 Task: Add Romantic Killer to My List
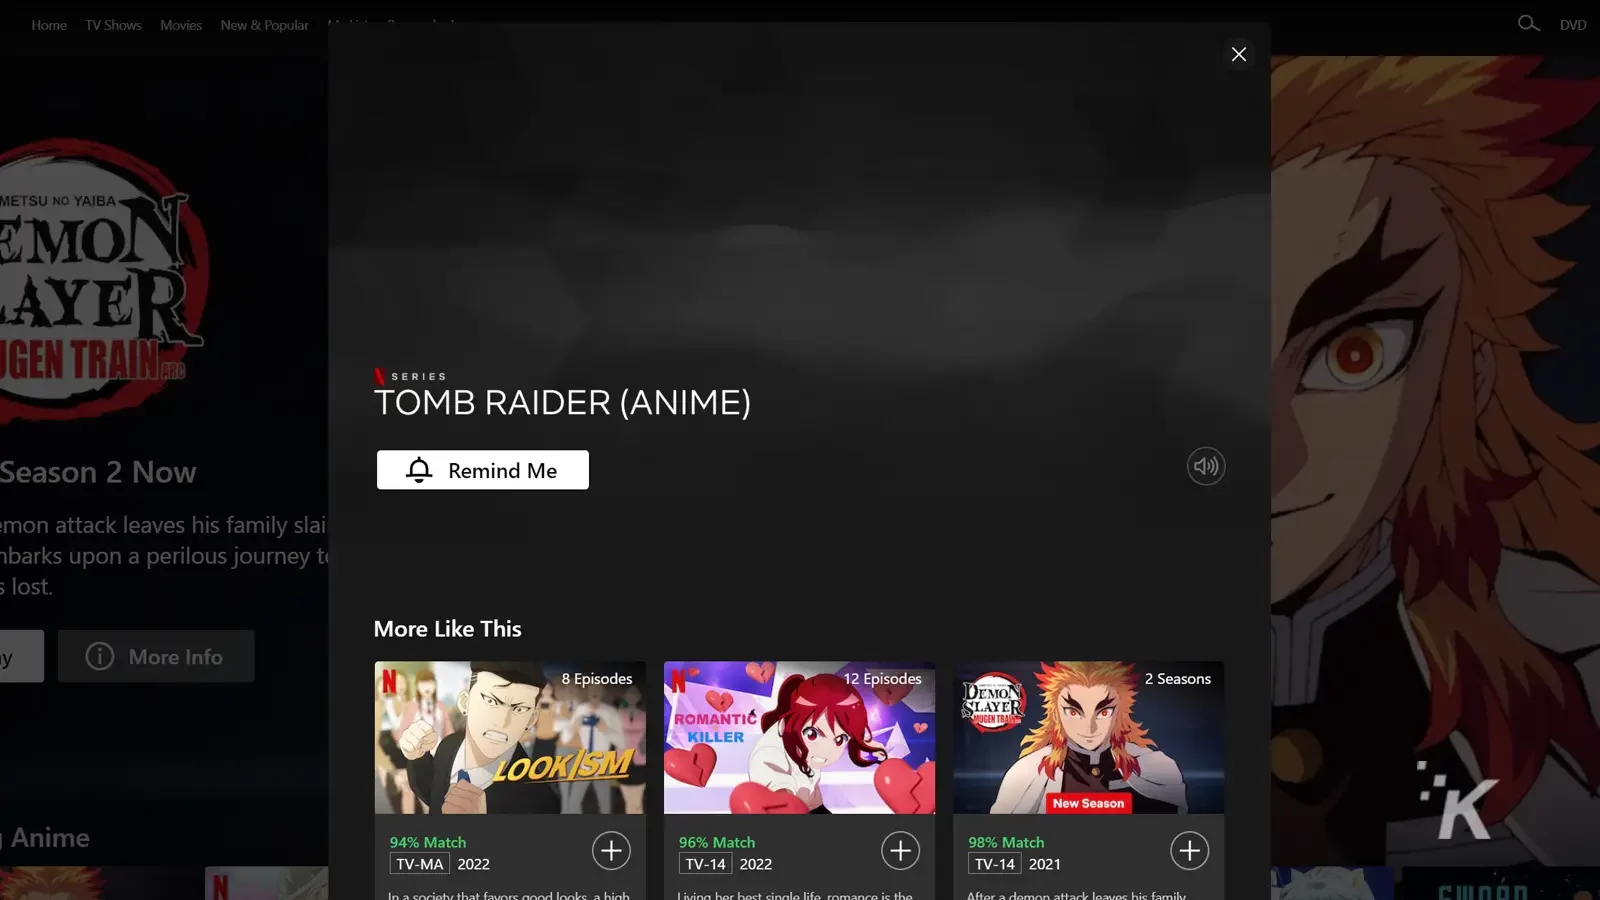(900, 851)
